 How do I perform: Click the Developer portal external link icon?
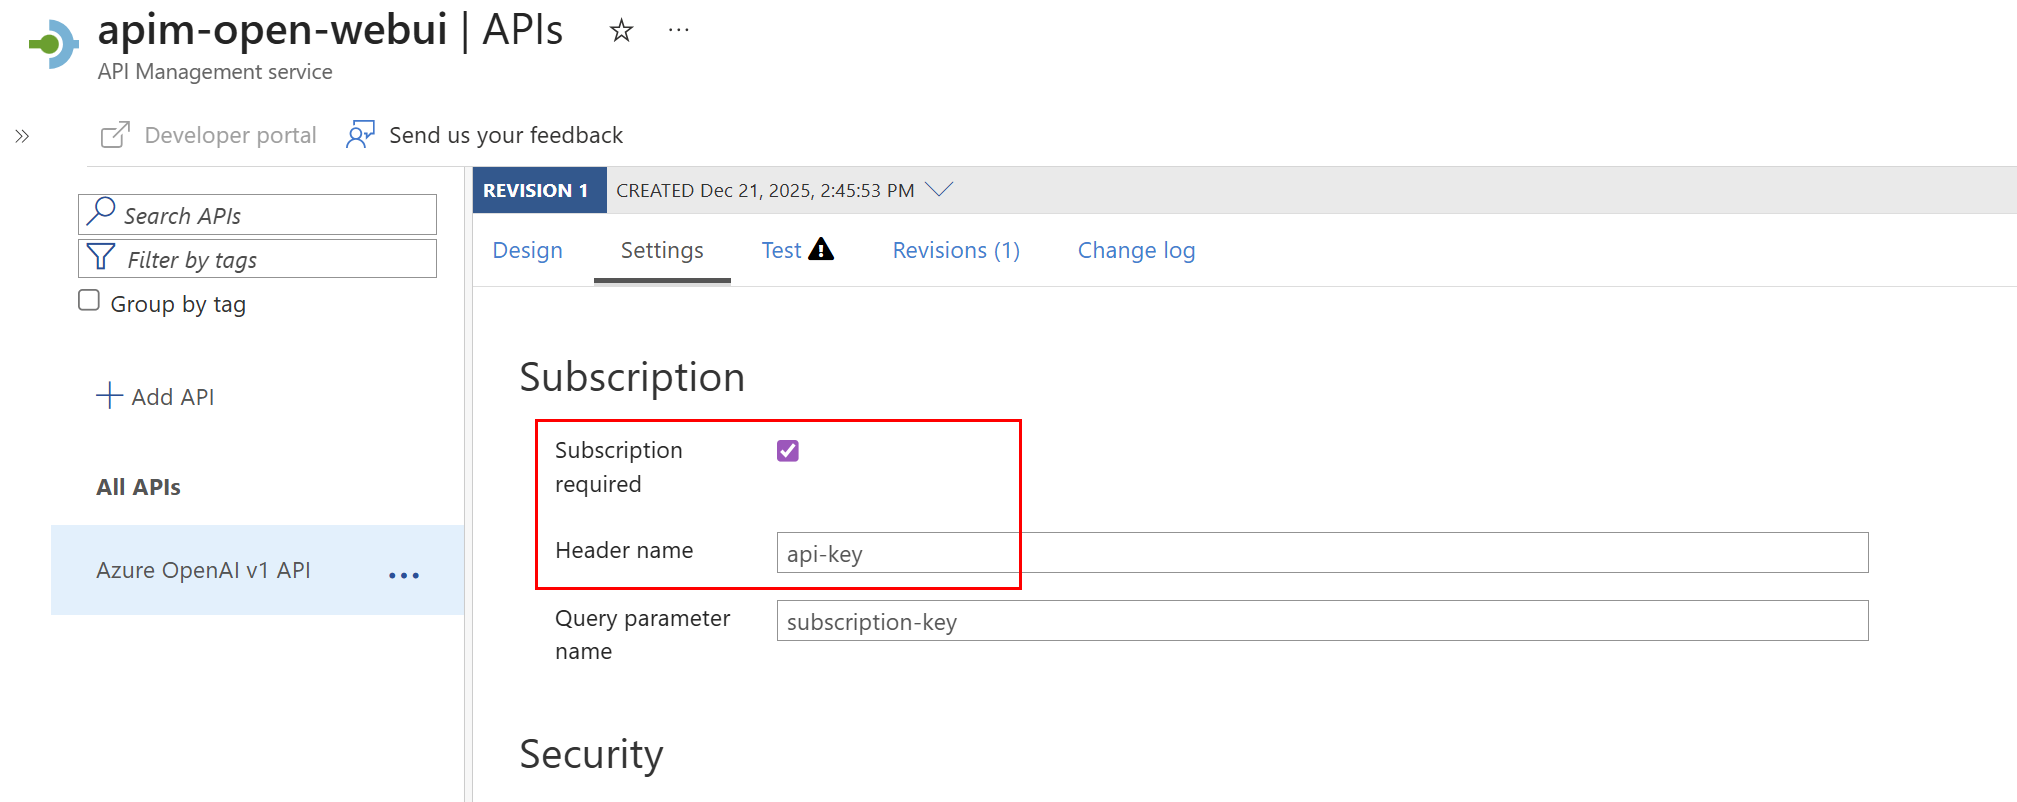click(115, 135)
